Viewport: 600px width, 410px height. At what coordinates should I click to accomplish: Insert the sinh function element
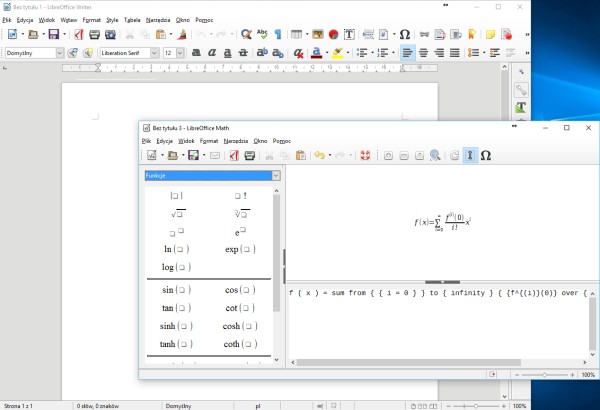pyautogui.click(x=175, y=325)
